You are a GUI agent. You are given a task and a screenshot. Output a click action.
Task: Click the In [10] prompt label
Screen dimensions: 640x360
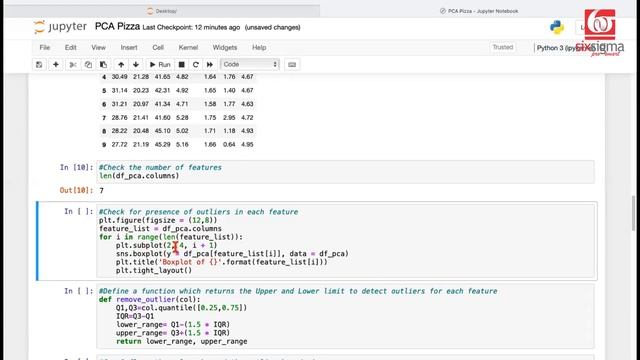click(76, 167)
